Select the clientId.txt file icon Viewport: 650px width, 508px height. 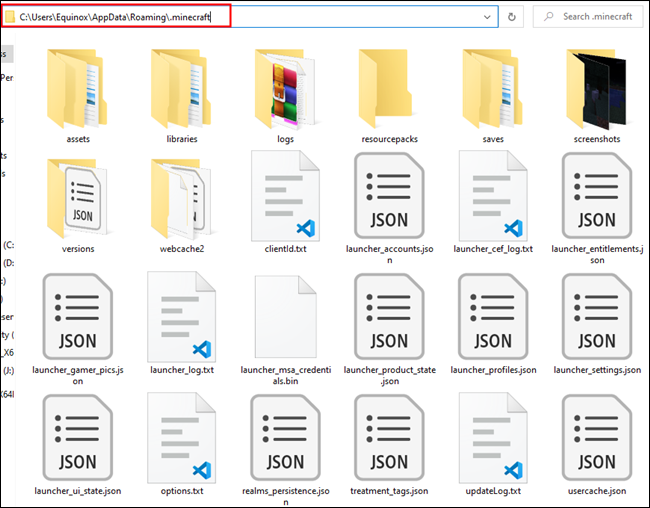(x=285, y=196)
